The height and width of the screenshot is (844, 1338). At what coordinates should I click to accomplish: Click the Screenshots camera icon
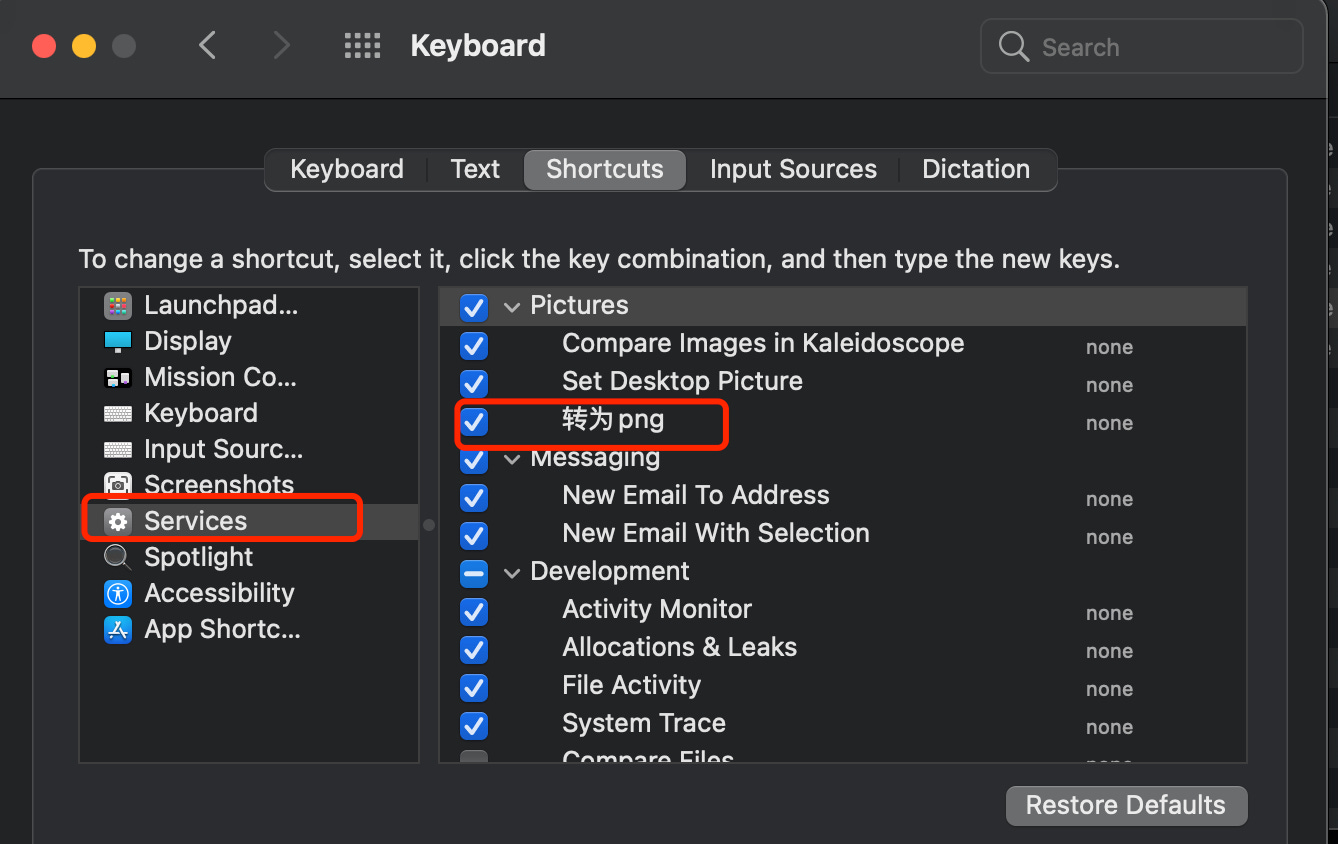(118, 486)
